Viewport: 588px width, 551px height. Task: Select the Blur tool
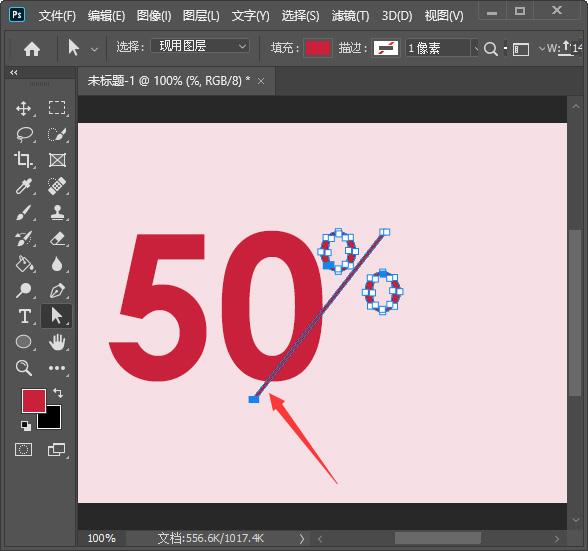[x=57, y=264]
